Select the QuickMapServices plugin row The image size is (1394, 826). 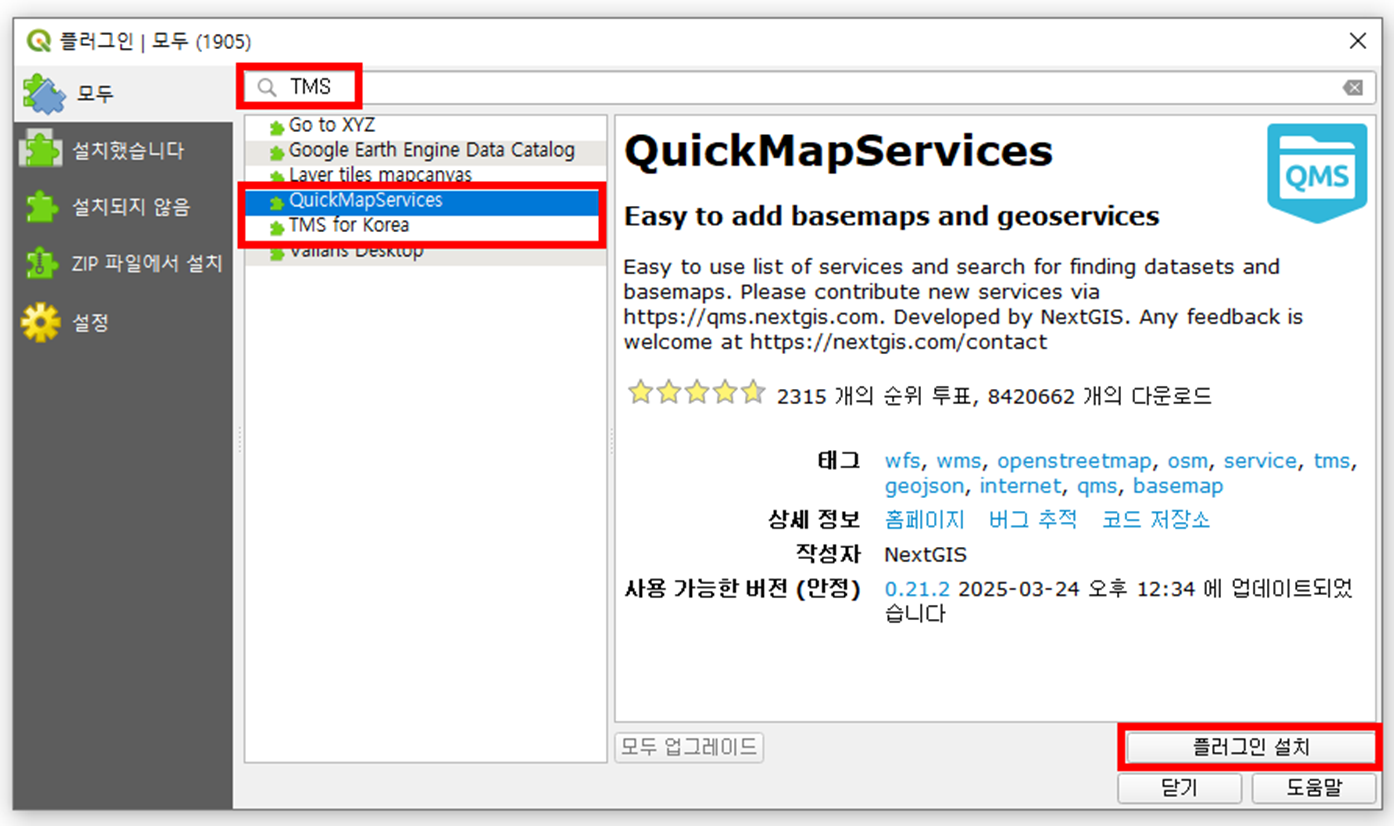[x=425, y=201]
